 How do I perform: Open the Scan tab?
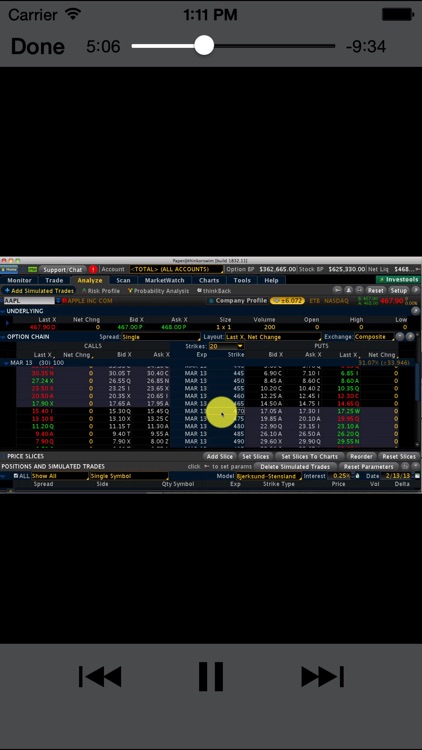coord(123,280)
